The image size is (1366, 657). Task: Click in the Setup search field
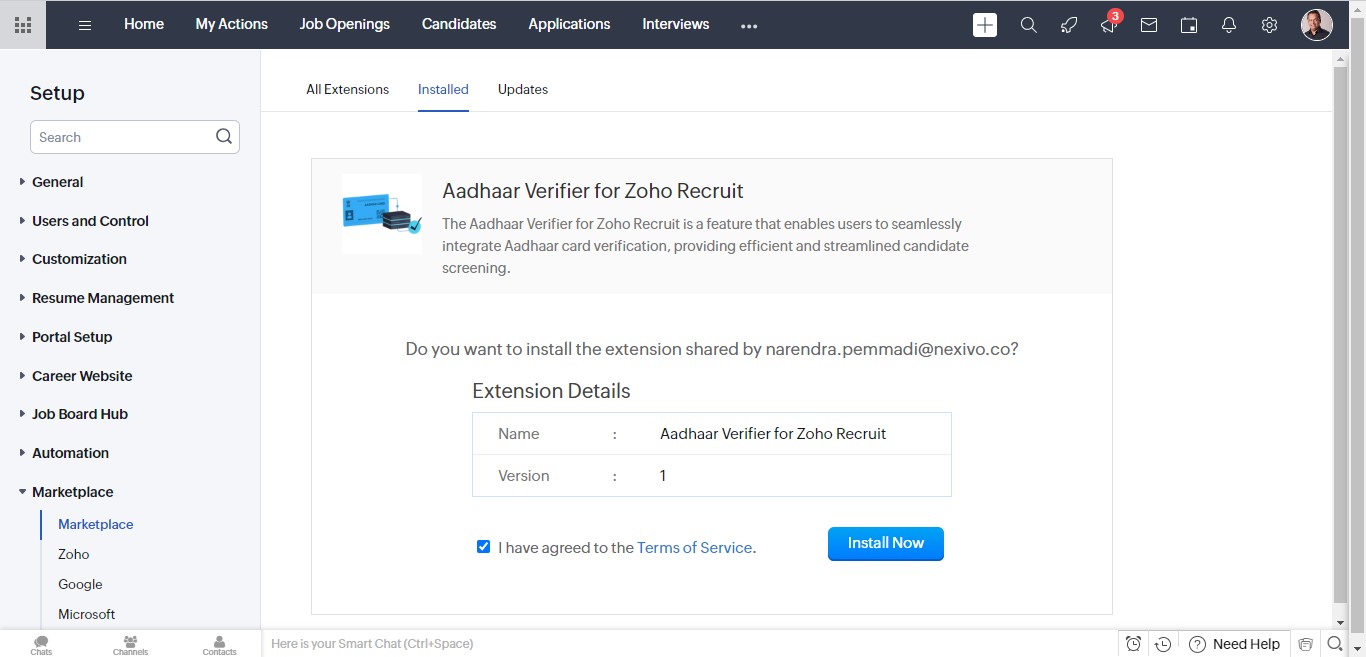pos(135,137)
